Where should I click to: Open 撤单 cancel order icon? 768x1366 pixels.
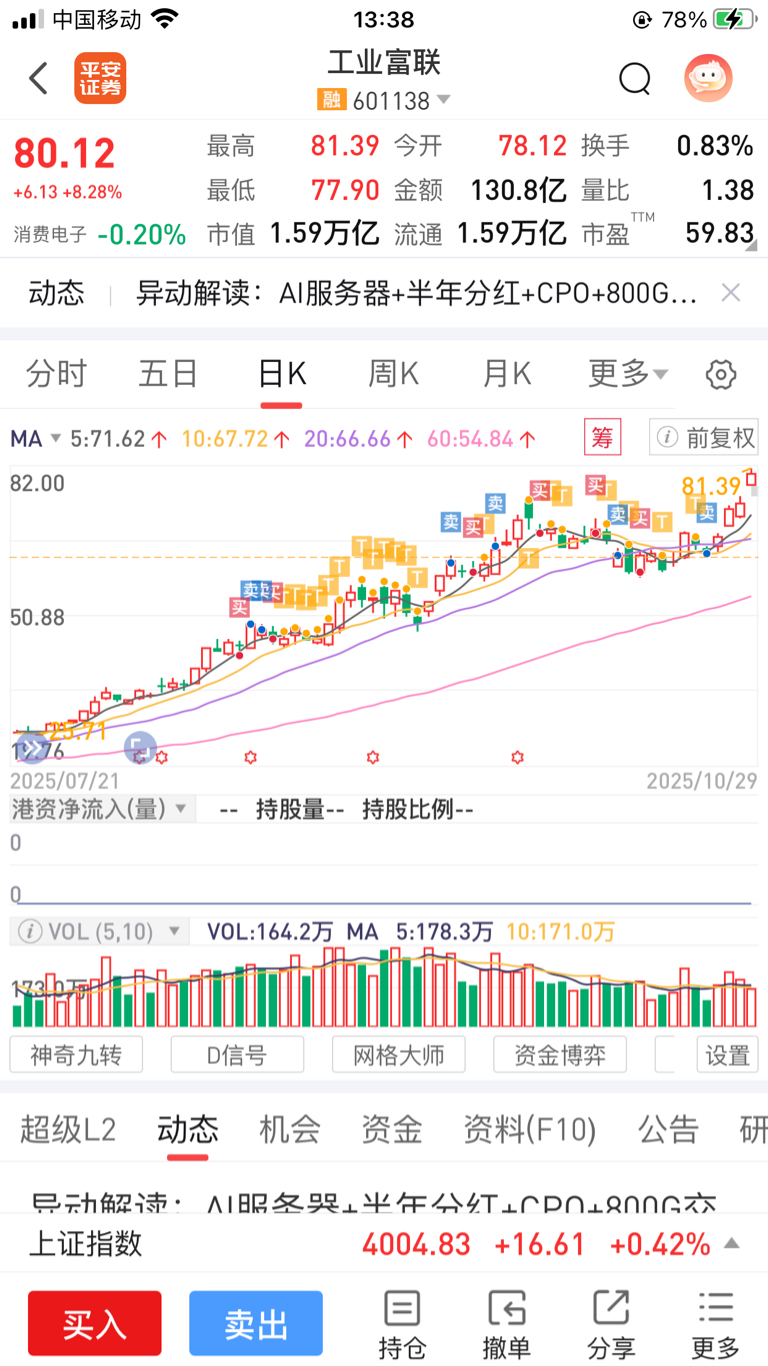click(x=507, y=1324)
